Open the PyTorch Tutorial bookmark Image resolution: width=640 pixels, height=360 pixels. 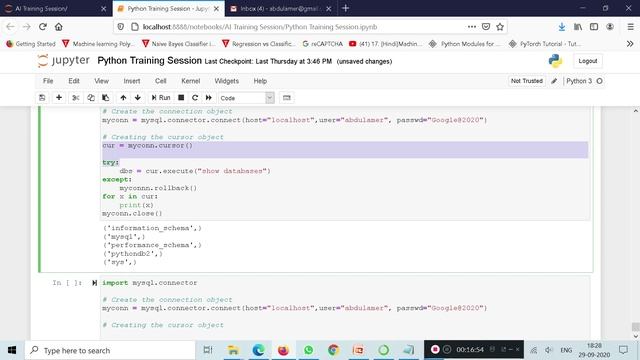click(545, 44)
